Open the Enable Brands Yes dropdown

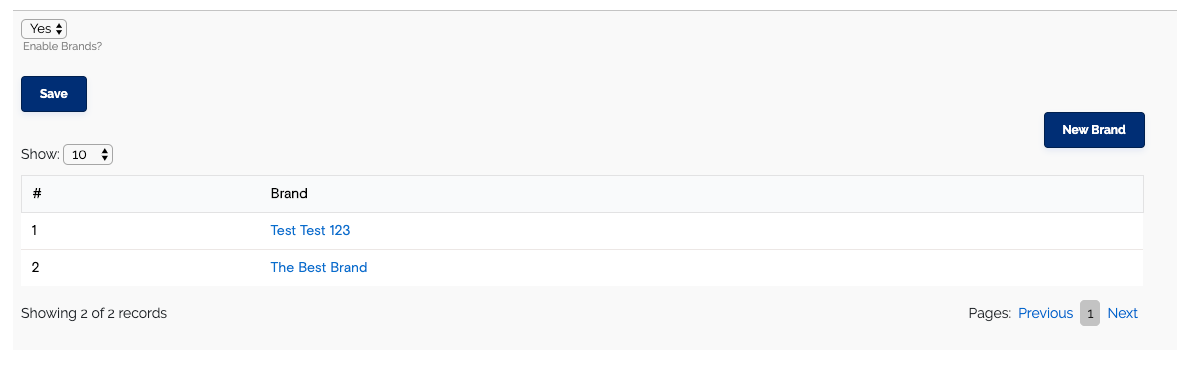click(x=44, y=29)
